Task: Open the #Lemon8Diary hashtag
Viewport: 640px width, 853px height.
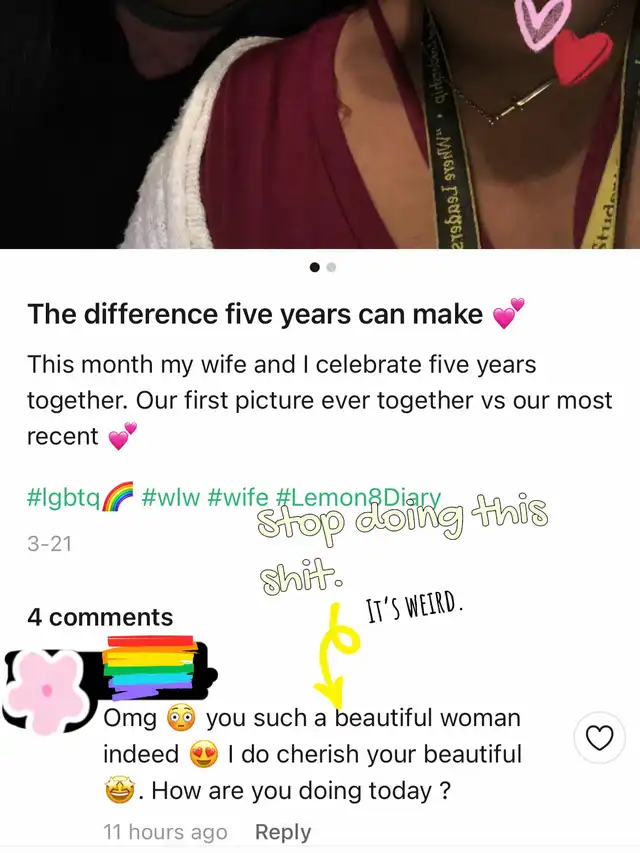Action: 358,497
